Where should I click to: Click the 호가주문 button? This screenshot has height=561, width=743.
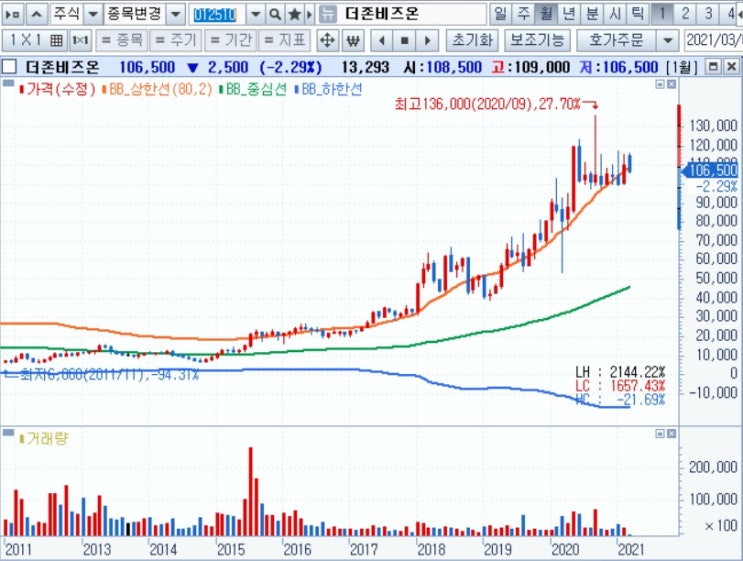[x=616, y=40]
